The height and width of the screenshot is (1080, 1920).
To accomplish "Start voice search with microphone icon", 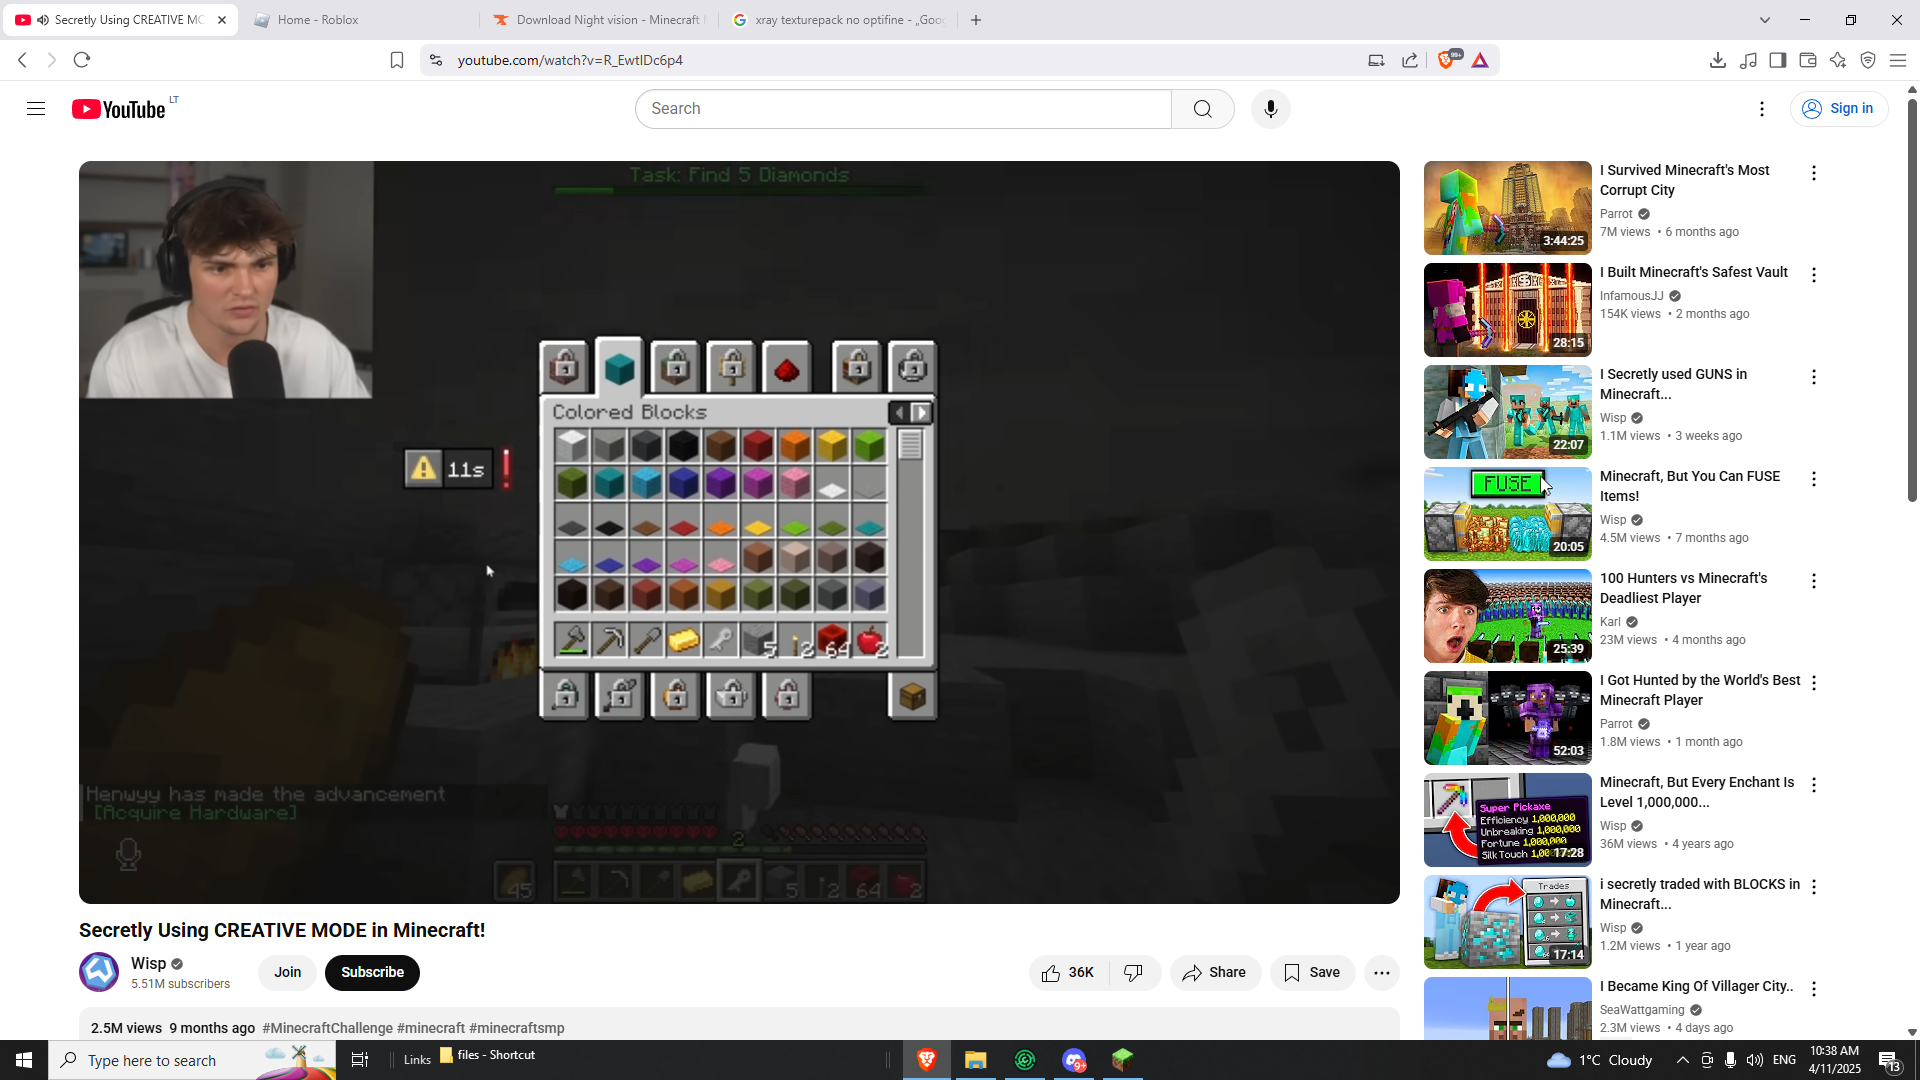I will coord(1270,109).
